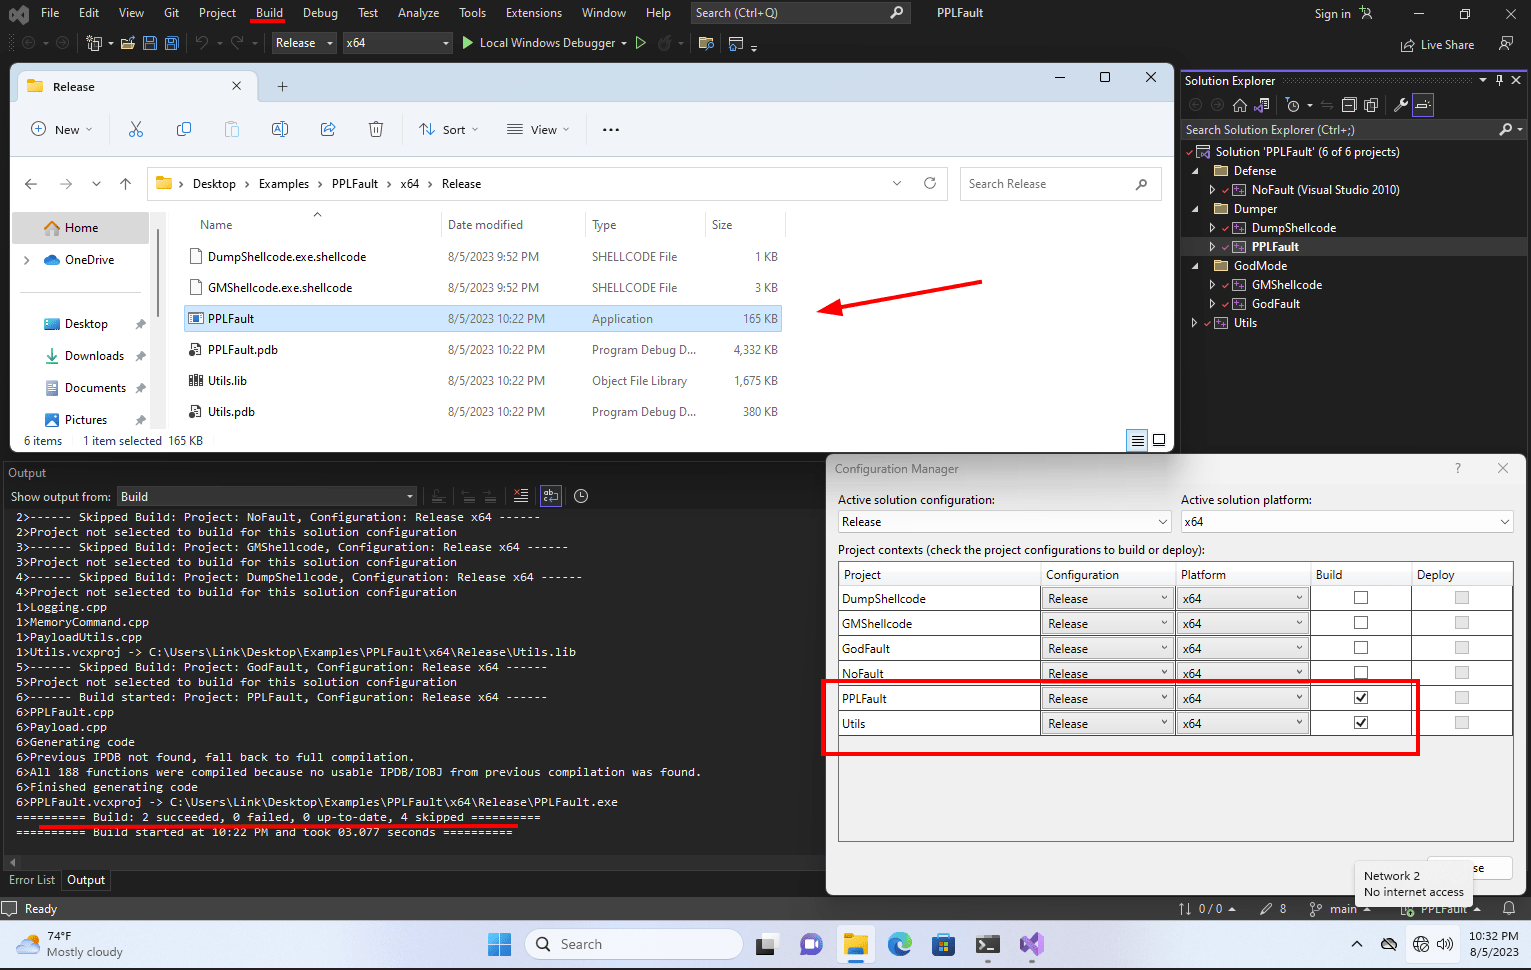The image size is (1531, 970).
Task: Click the Find in Files toolbar icon
Action: (x=706, y=43)
